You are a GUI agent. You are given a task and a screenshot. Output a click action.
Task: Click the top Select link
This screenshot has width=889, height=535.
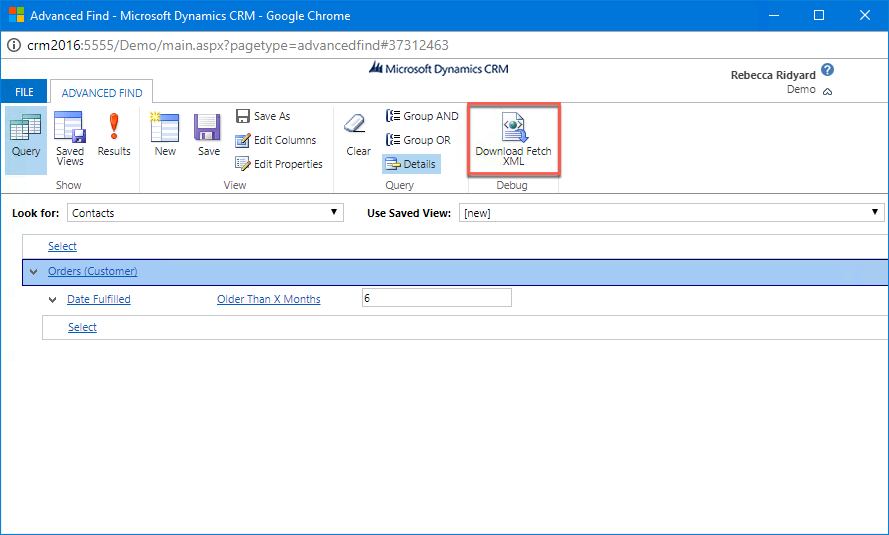pos(62,246)
